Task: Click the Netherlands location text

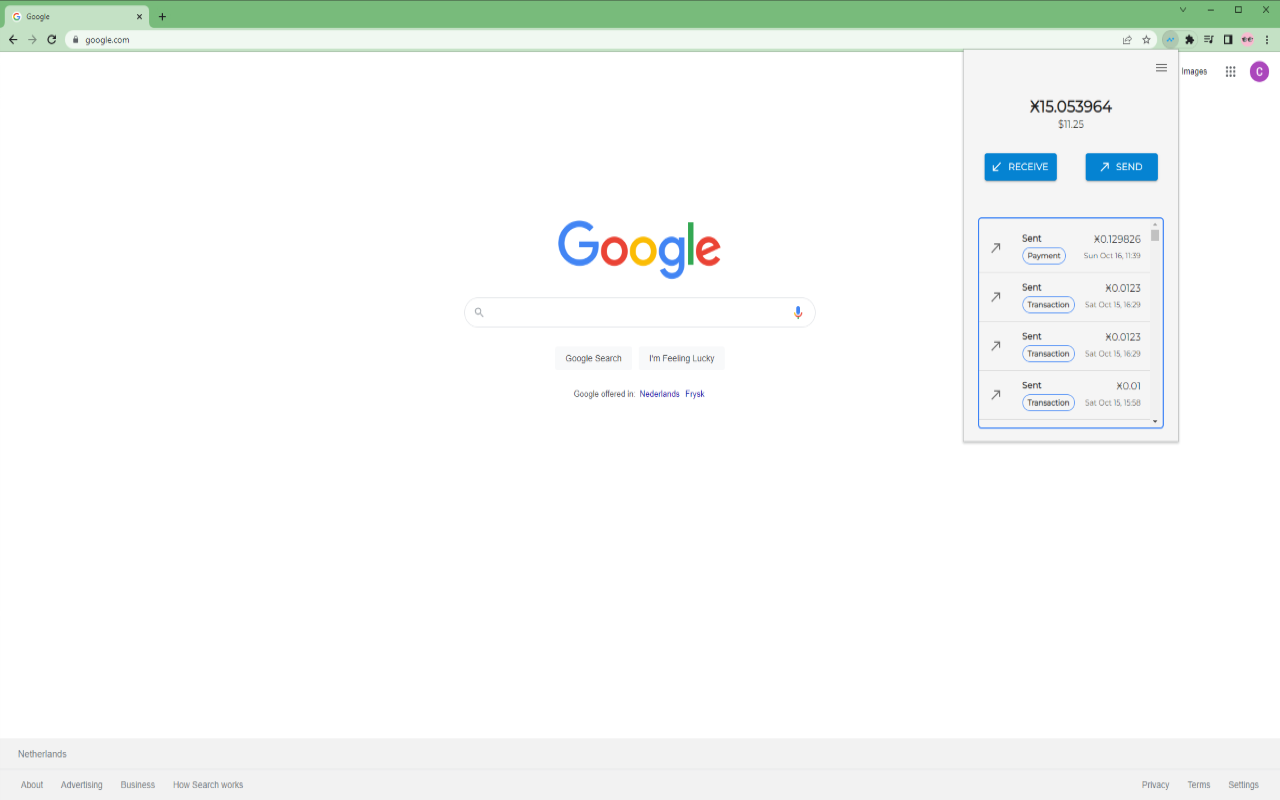Action: (42, 754)
